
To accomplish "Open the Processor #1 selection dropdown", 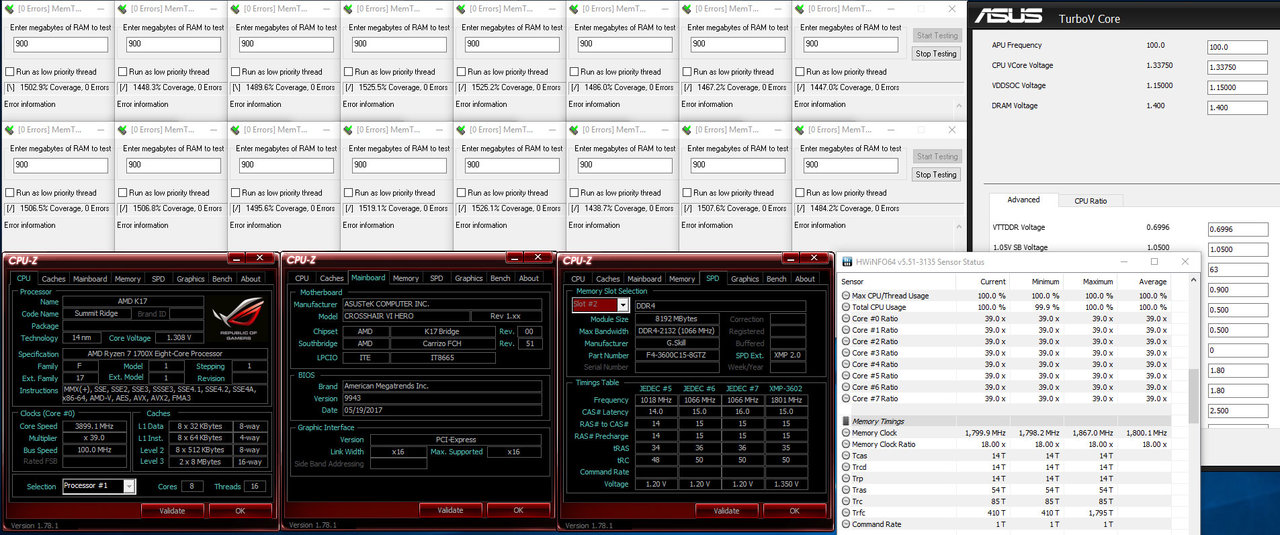I will [x=129, y=486].
